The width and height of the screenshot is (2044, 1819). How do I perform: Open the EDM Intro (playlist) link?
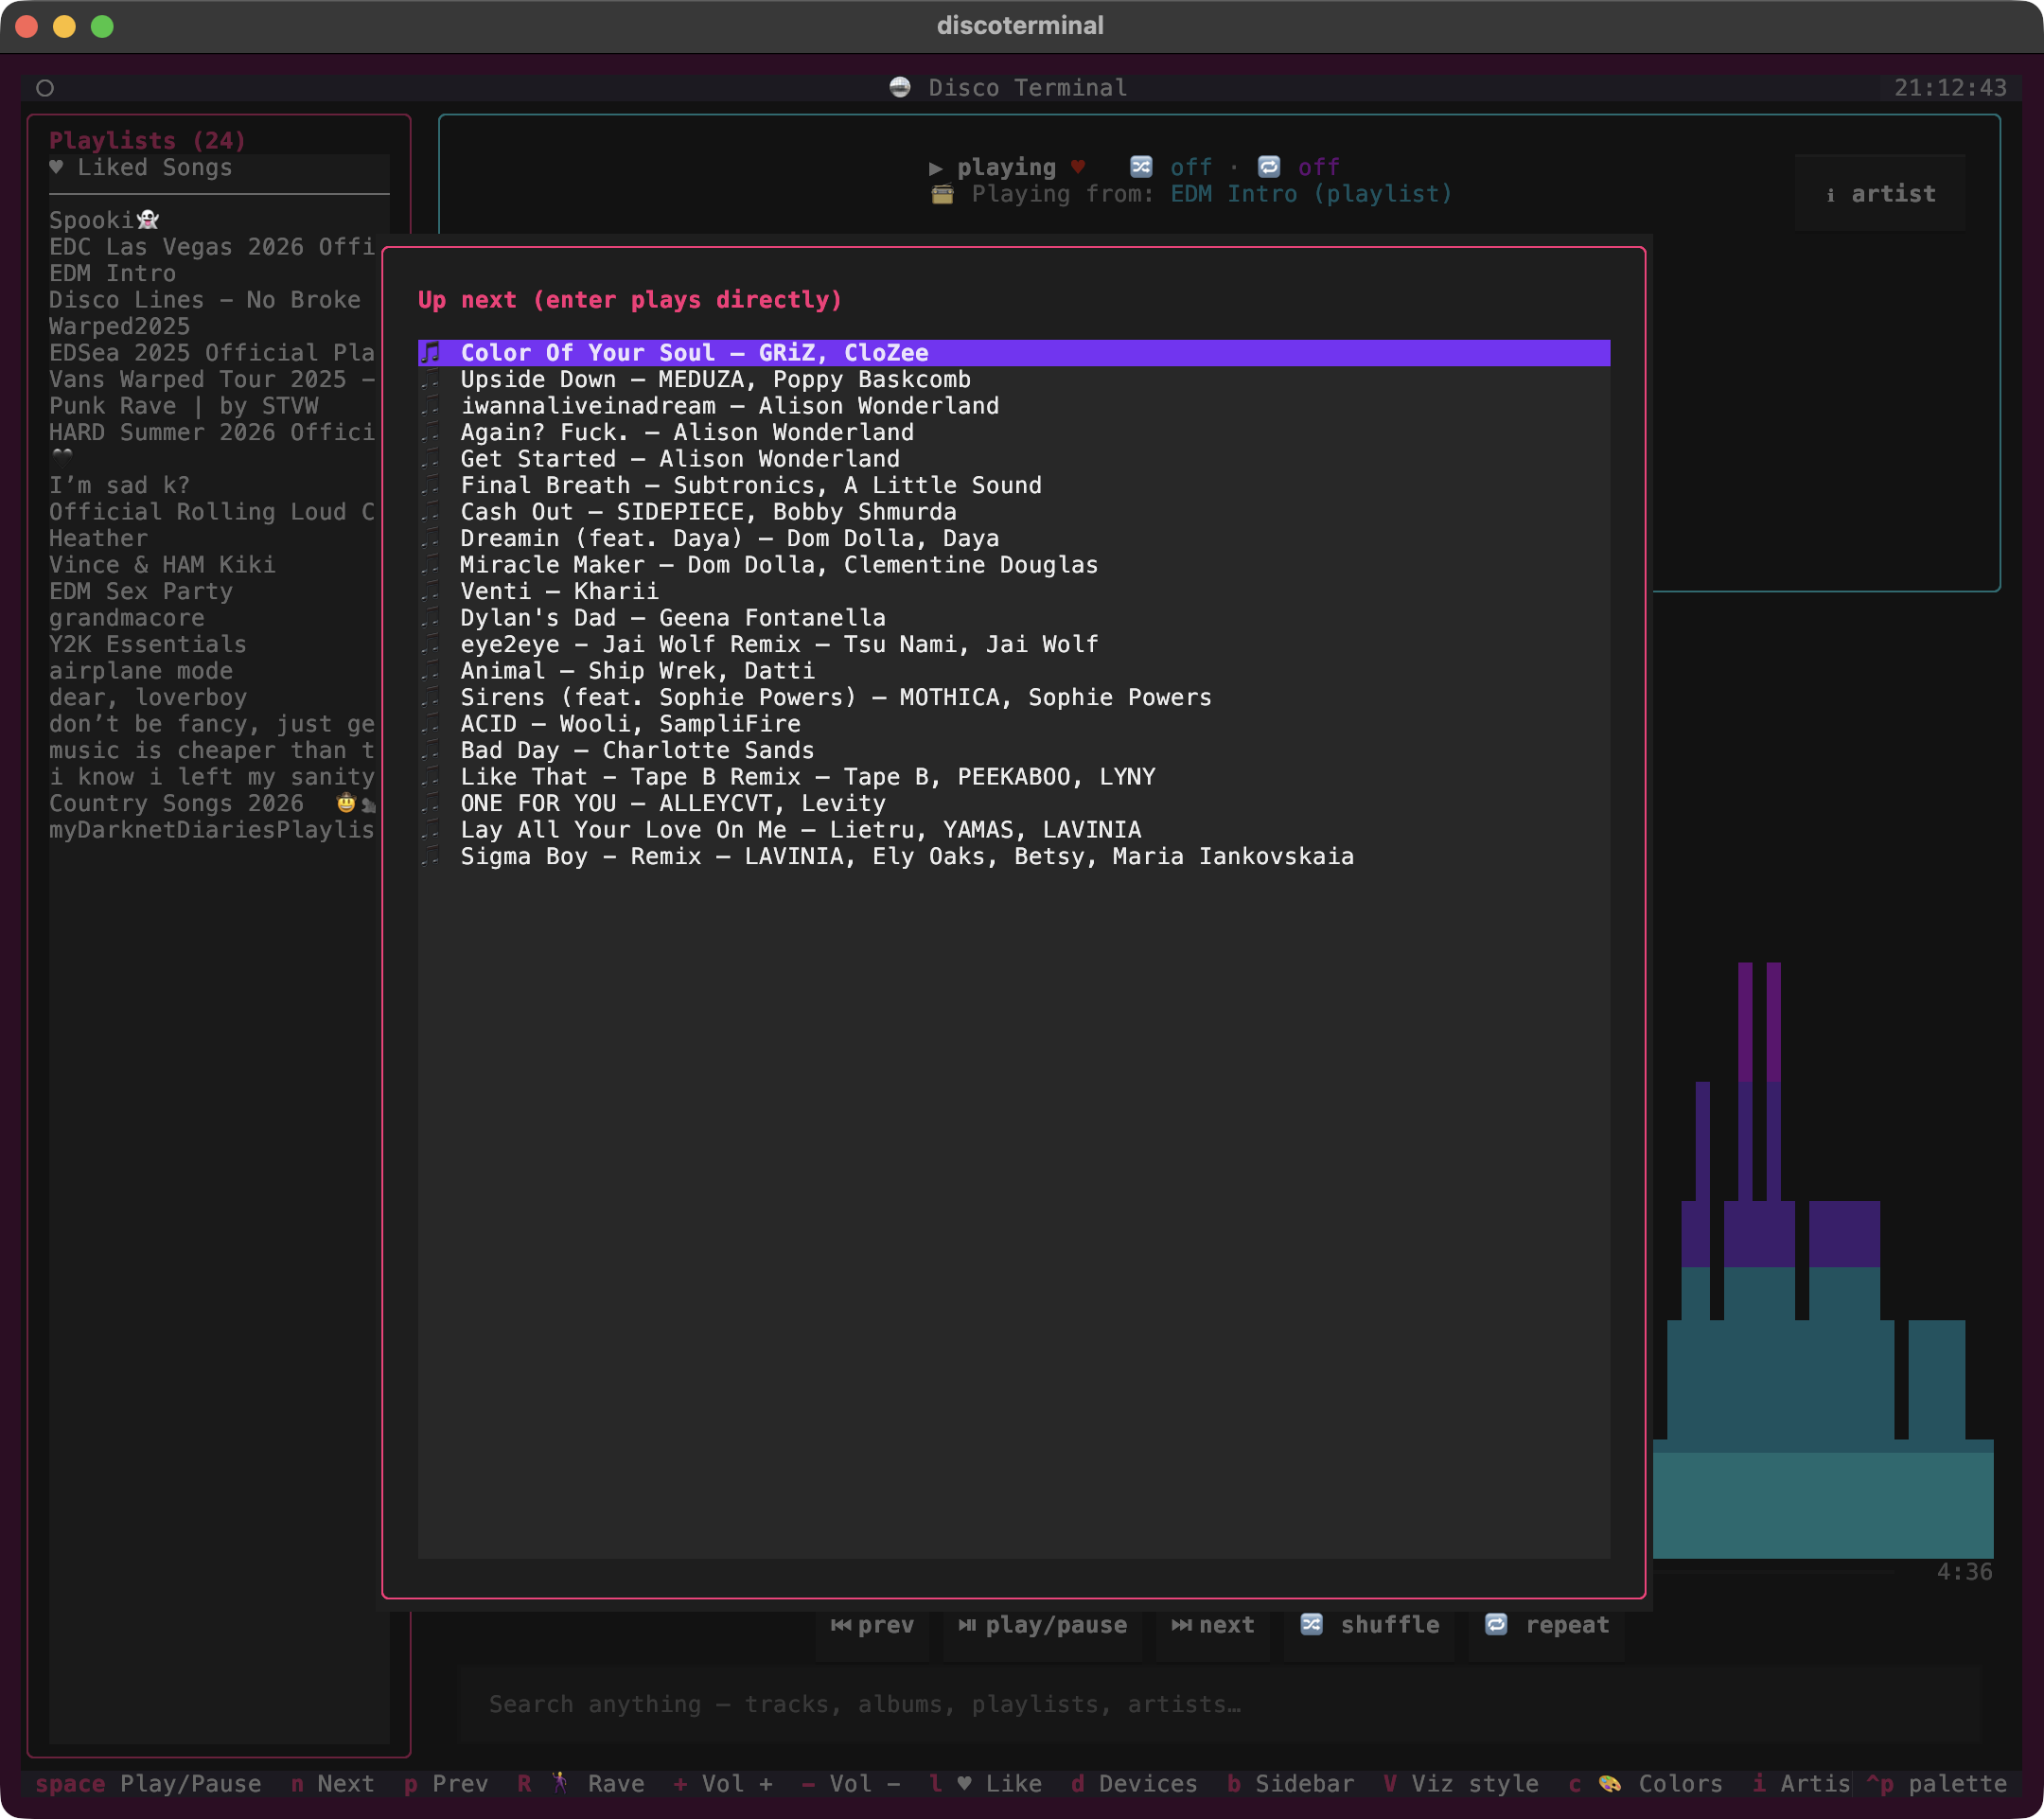[1311, 194]
